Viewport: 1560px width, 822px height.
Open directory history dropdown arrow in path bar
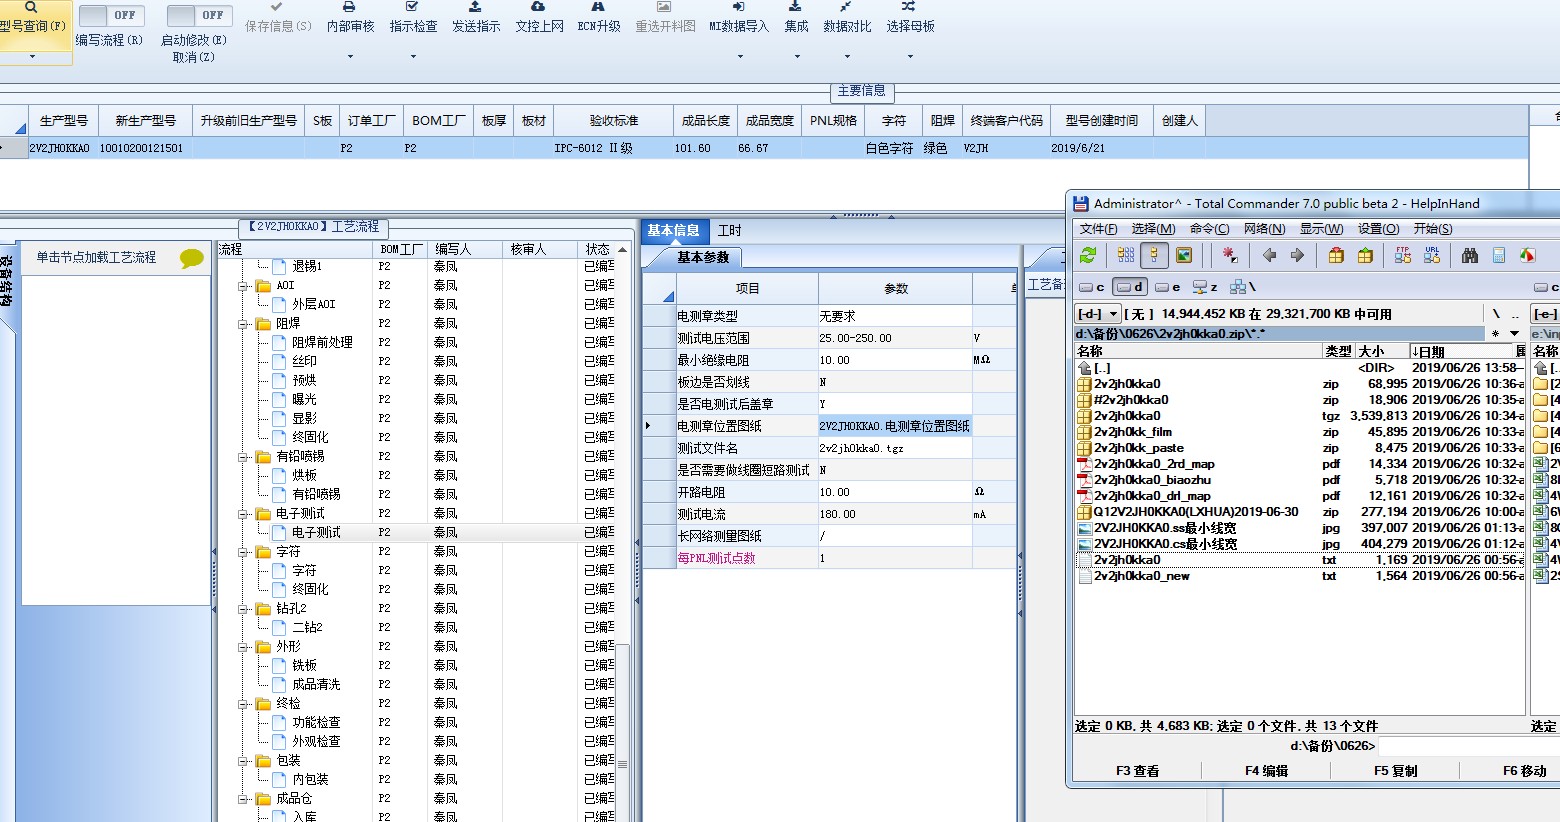click(1514, 334)
